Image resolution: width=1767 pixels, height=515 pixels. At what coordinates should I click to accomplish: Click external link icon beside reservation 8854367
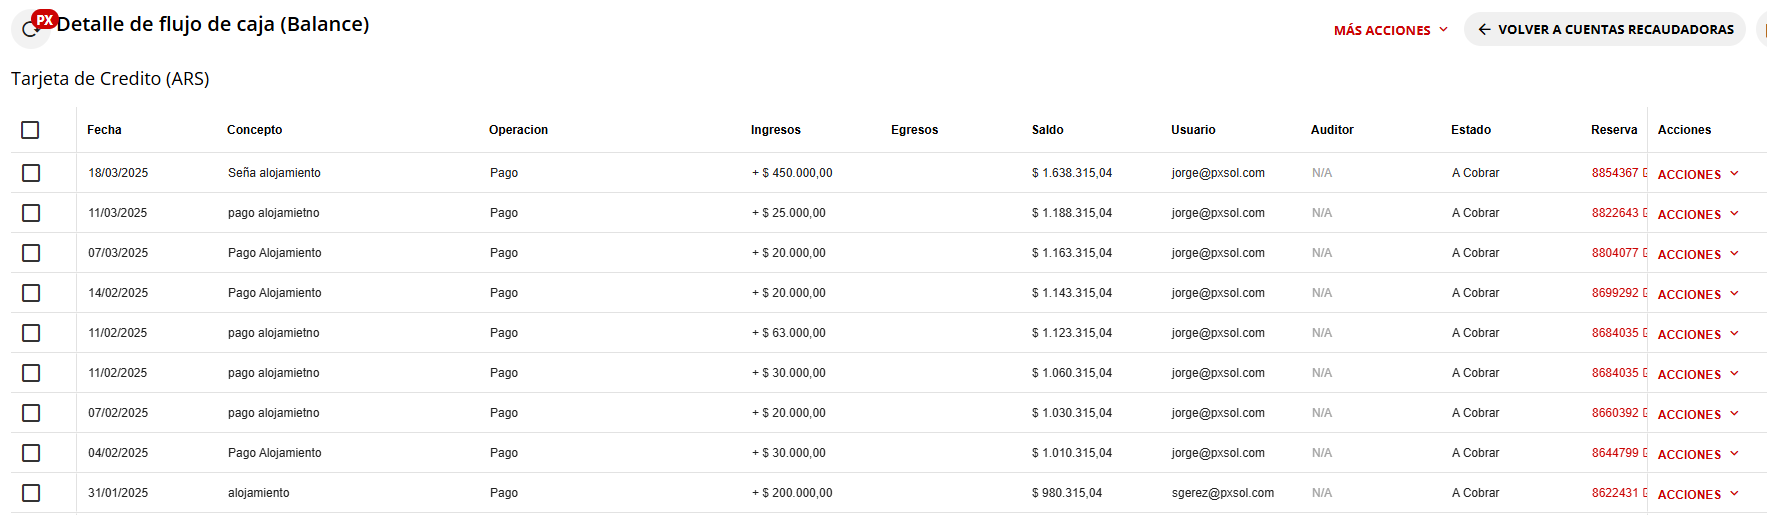pyautogui.click(x=1644, y=173)
